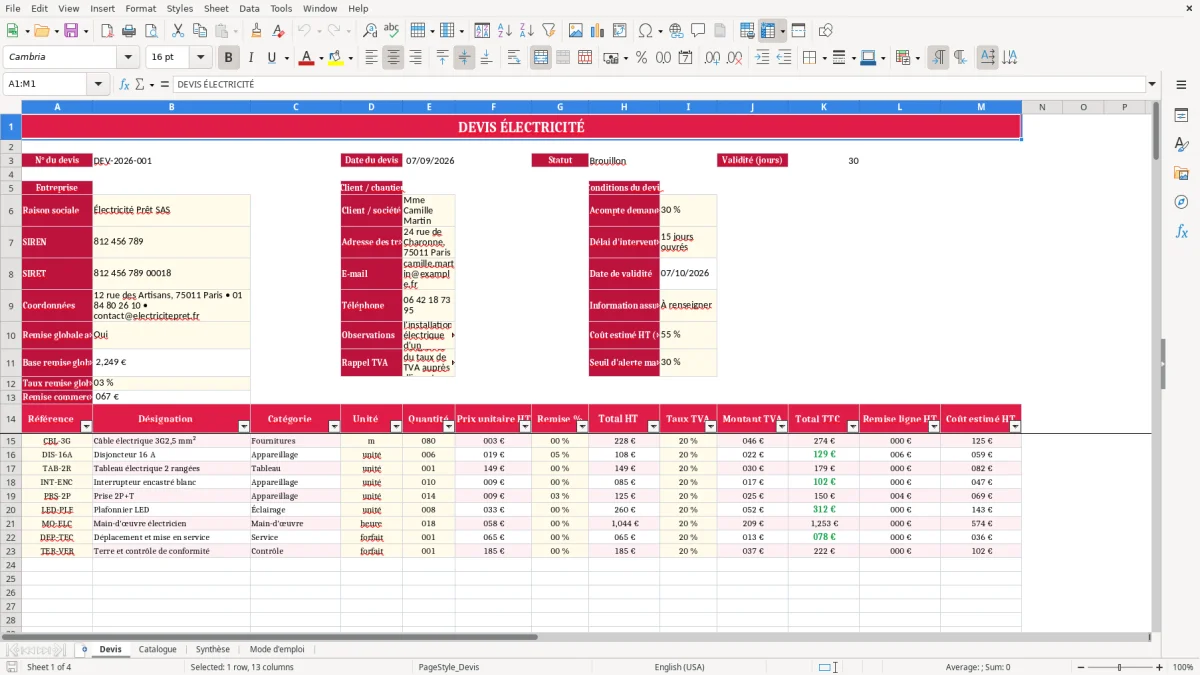Open borders dropdown arrow
The image size is (1200, 675).
point(823,58)
